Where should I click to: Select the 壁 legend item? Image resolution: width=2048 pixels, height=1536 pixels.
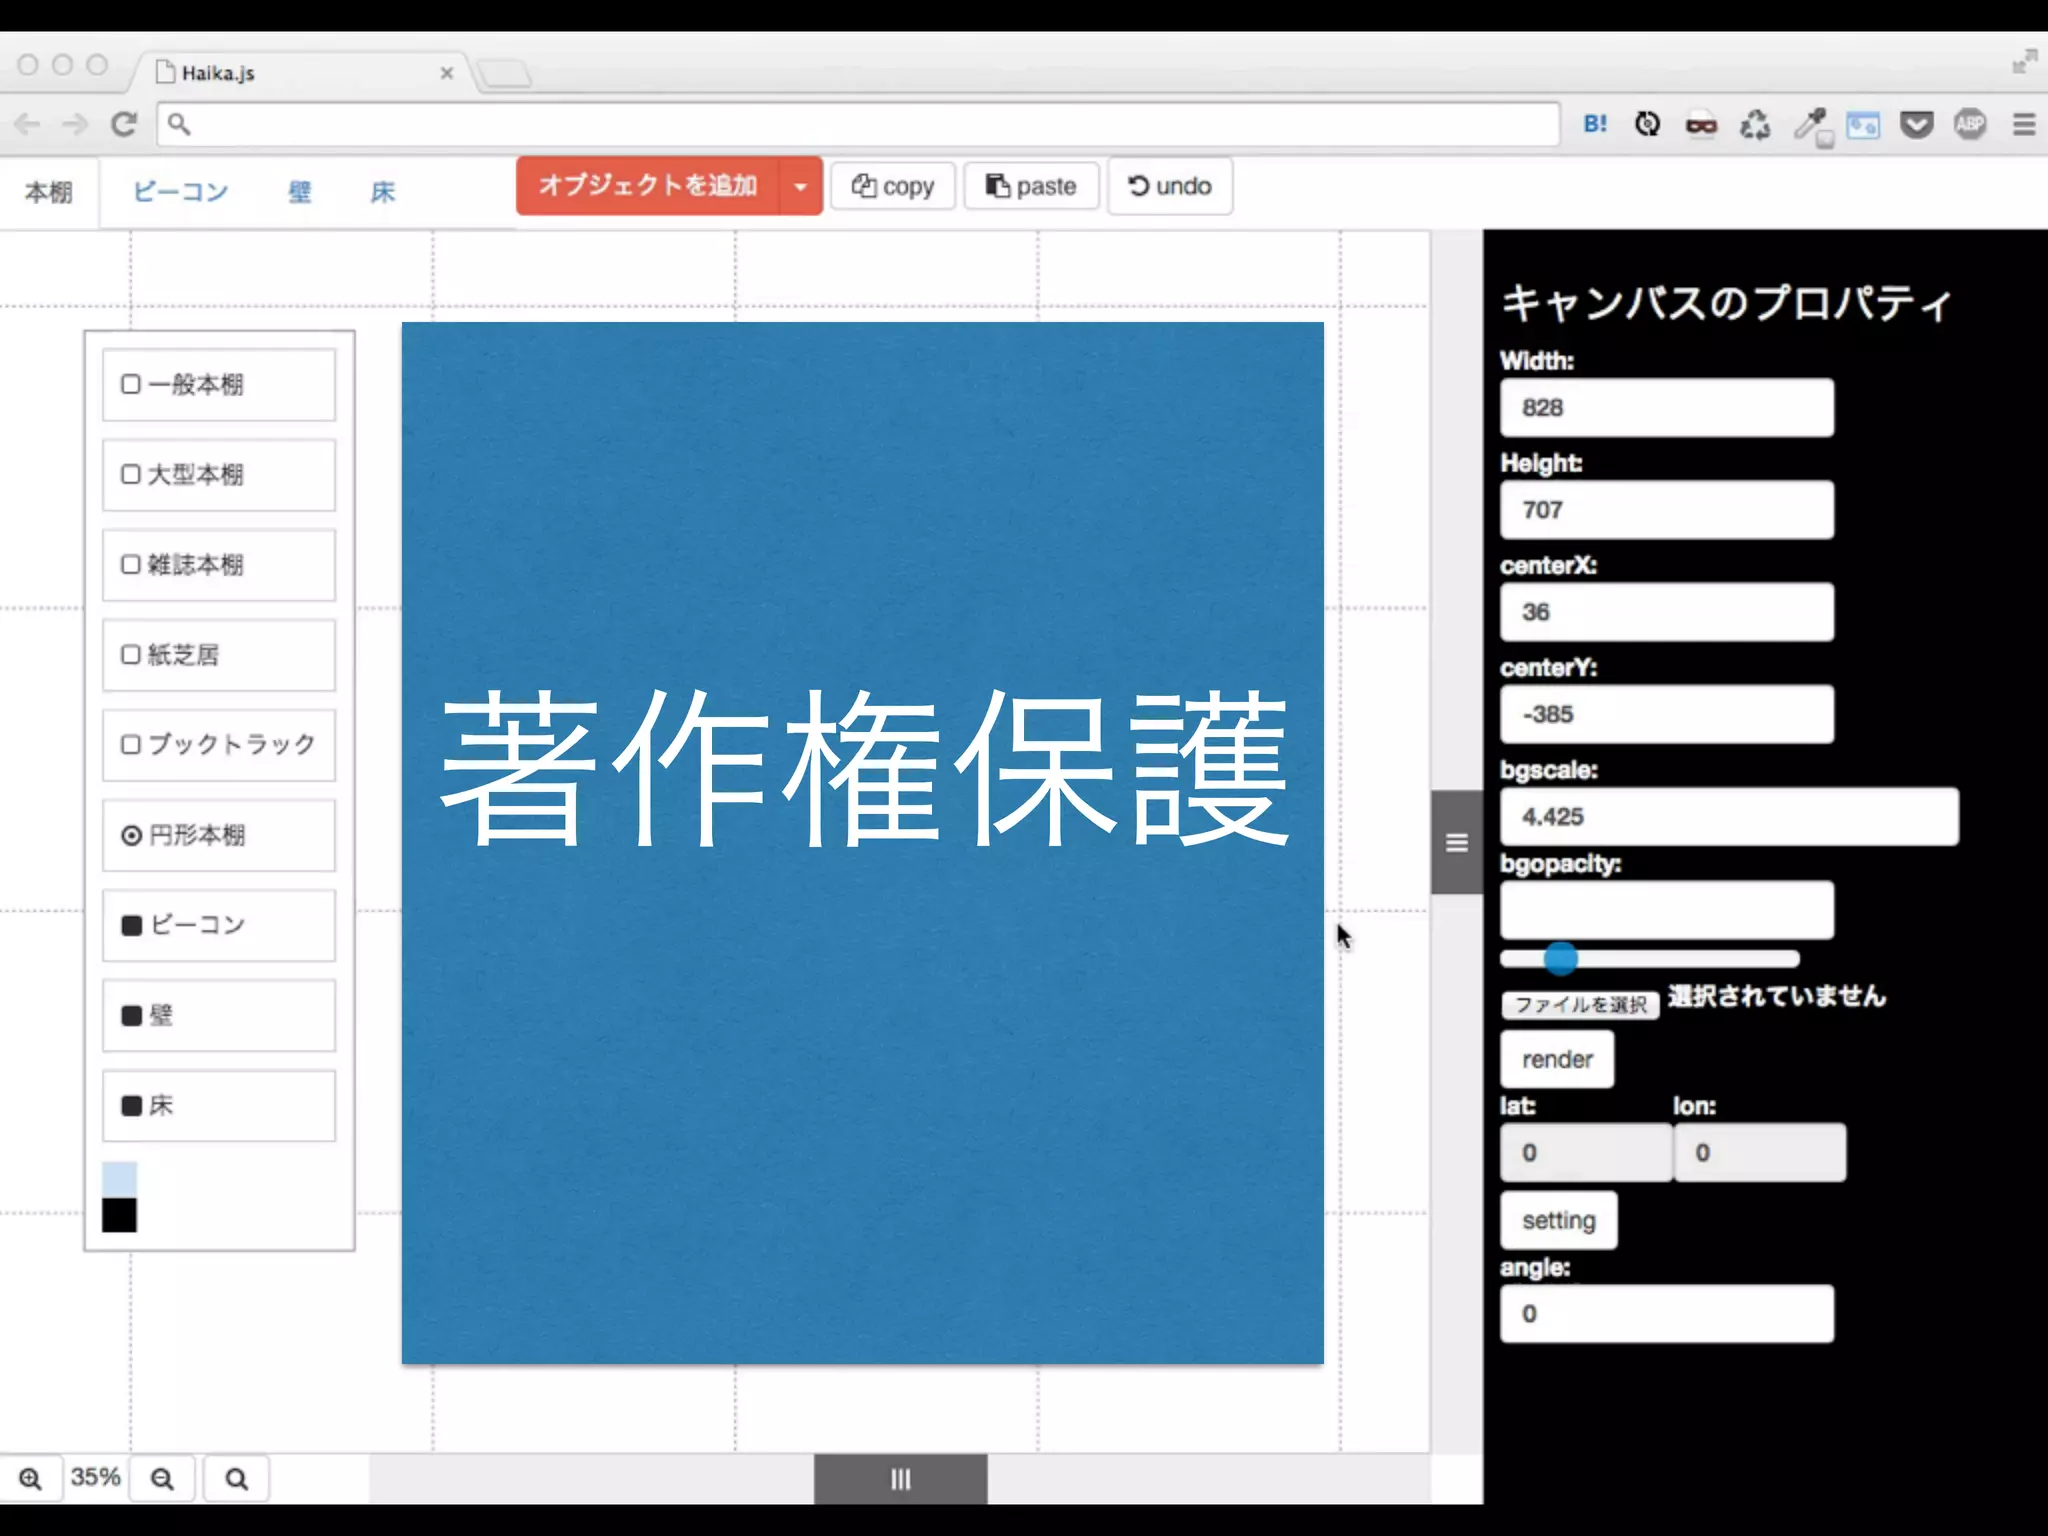click(219, 1015)
